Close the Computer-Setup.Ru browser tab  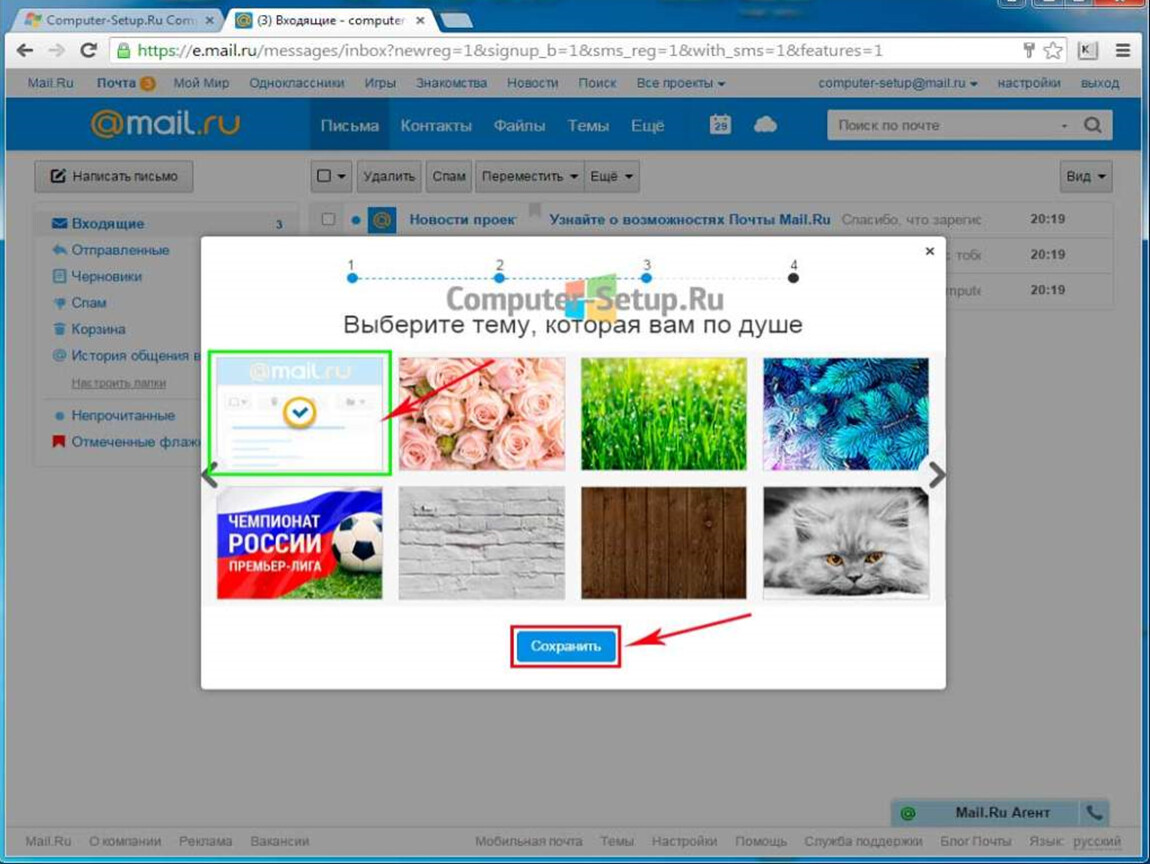(x=209, y=21)
